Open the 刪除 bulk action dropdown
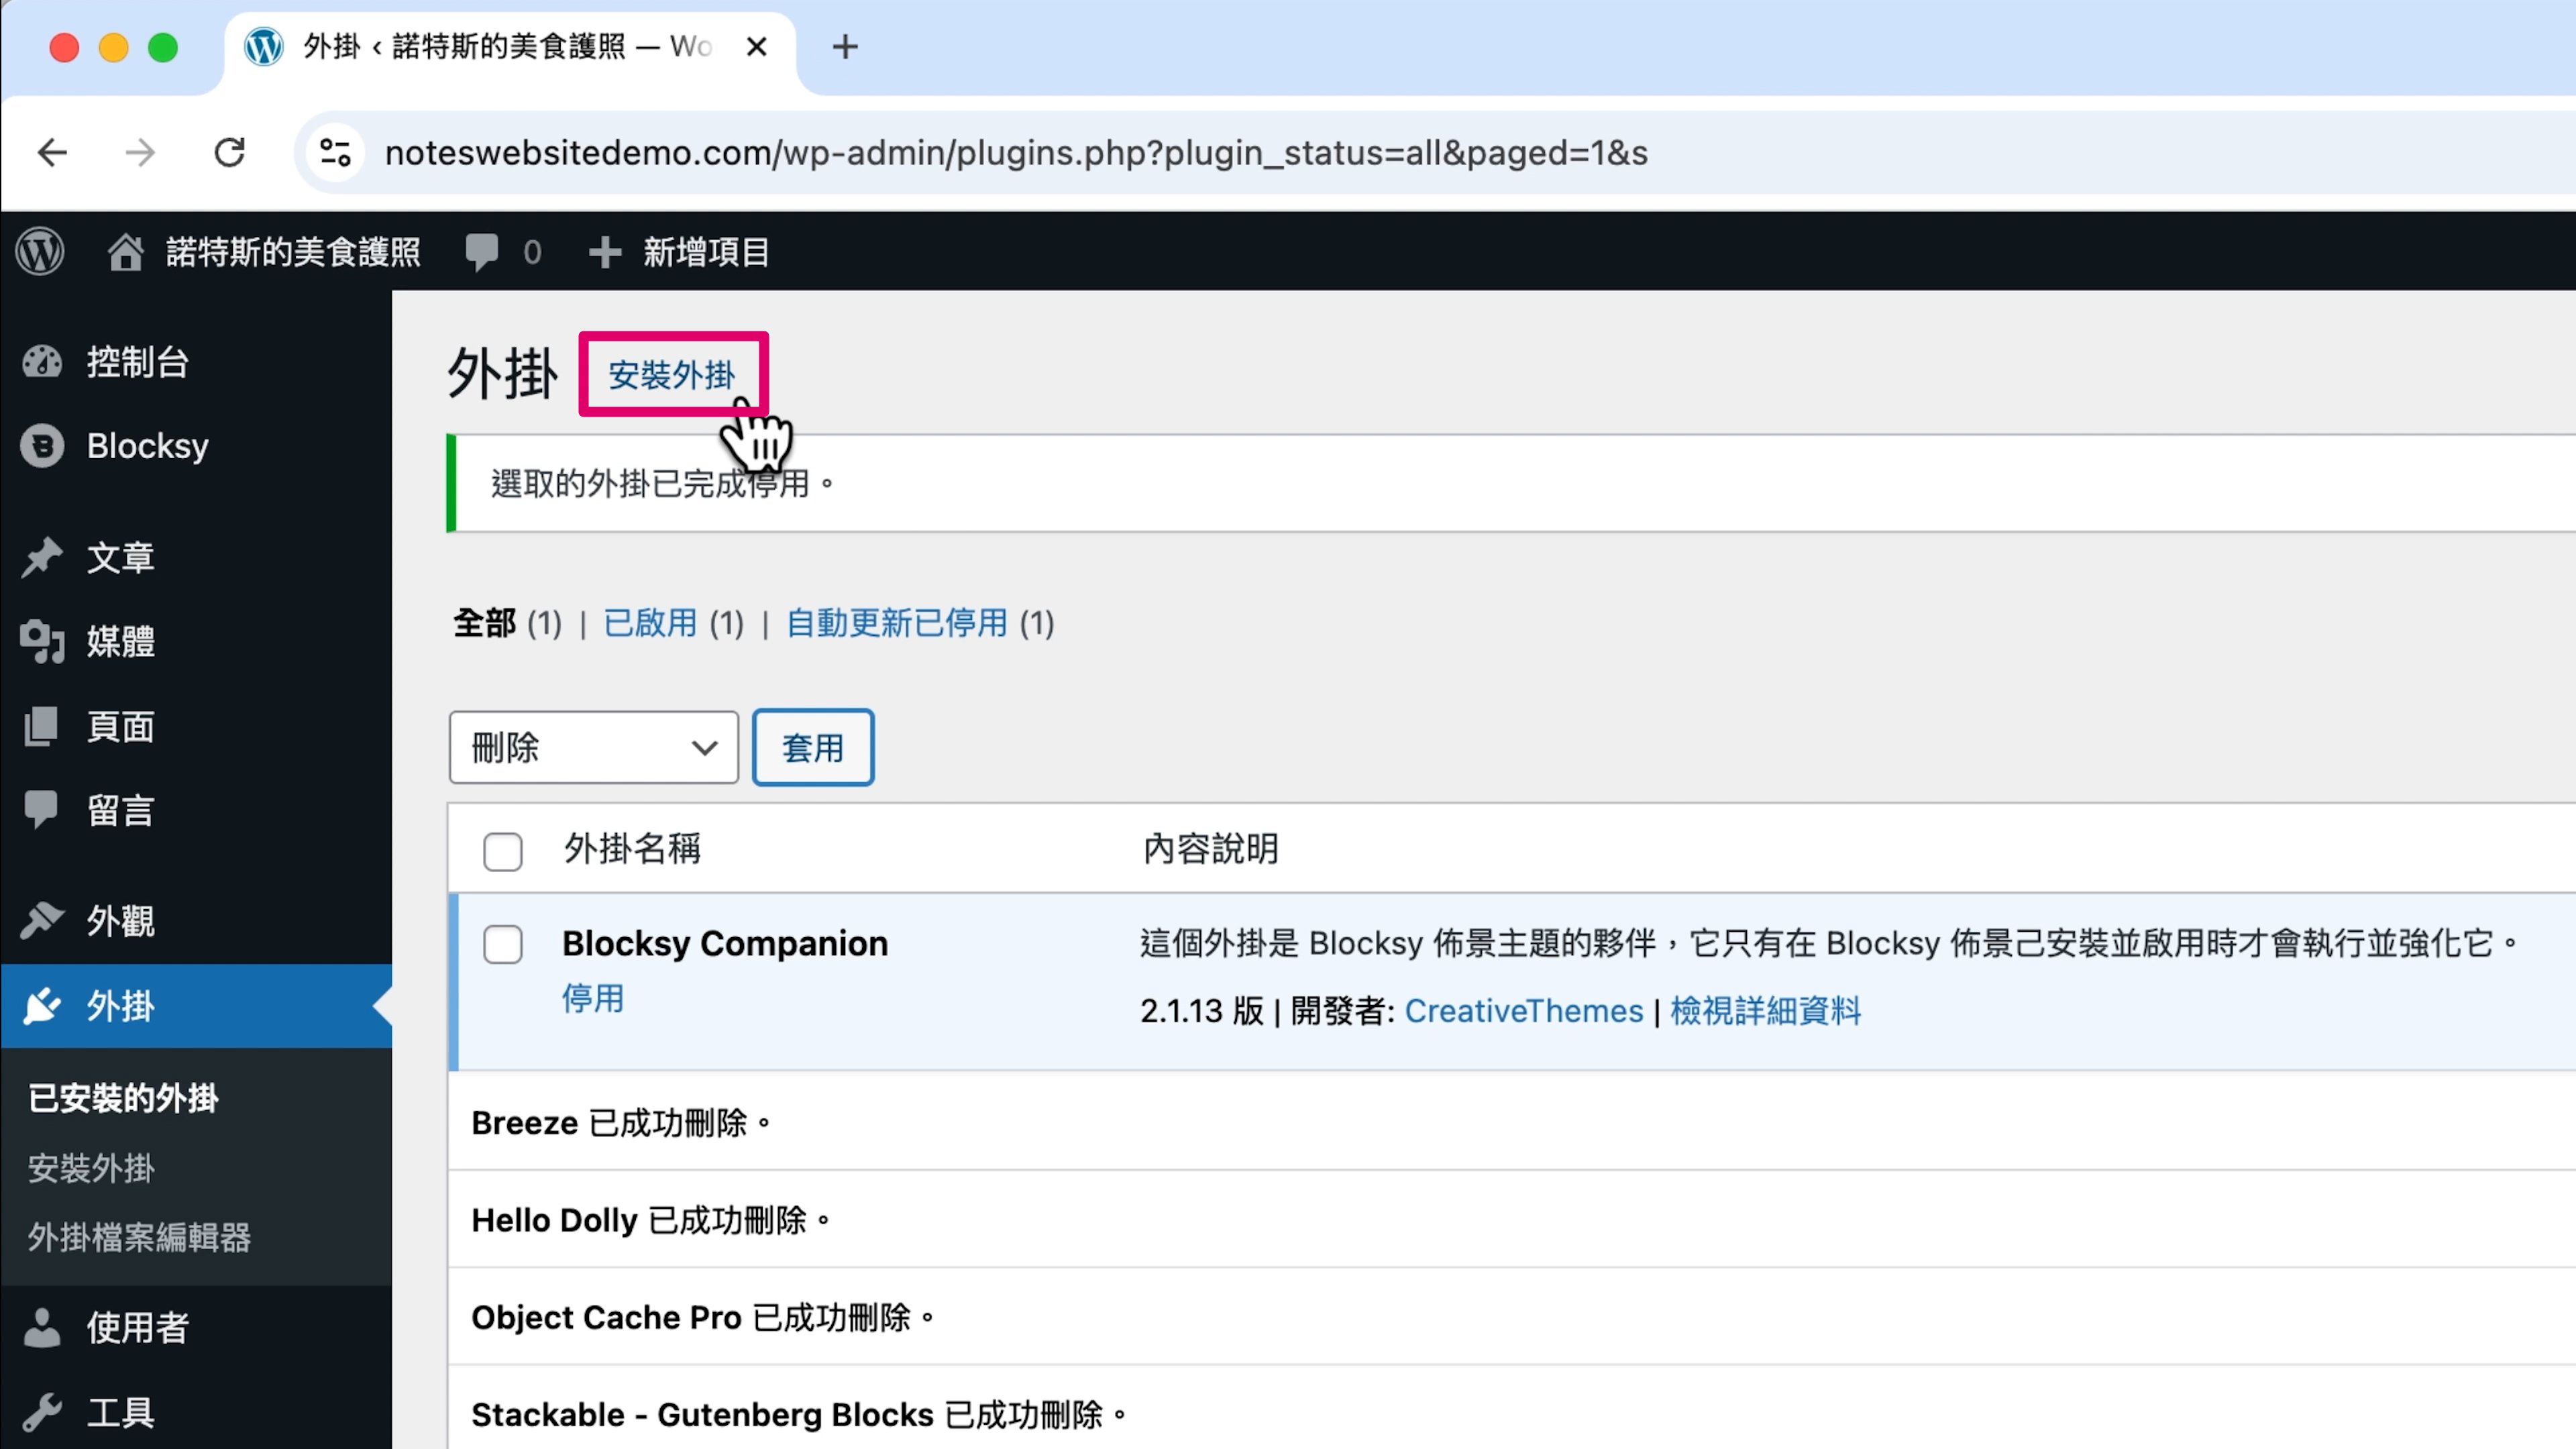The width and height of the screenshot is (2576, 1449). click(593, 748)
